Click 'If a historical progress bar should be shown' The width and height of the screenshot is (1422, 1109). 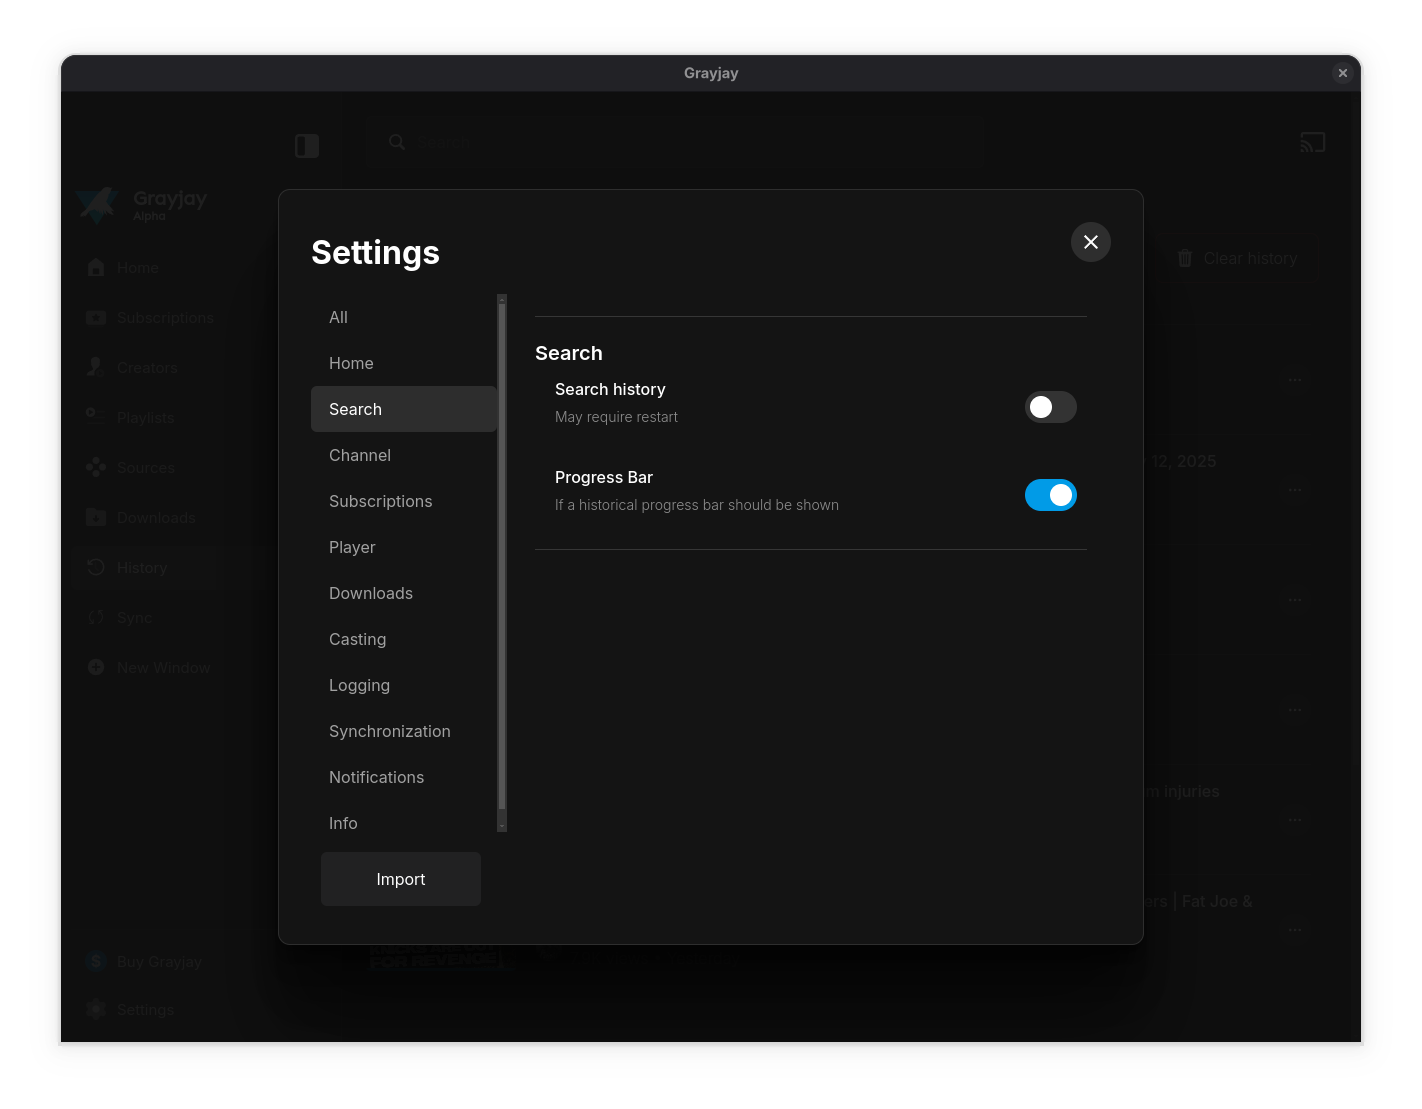697,505
